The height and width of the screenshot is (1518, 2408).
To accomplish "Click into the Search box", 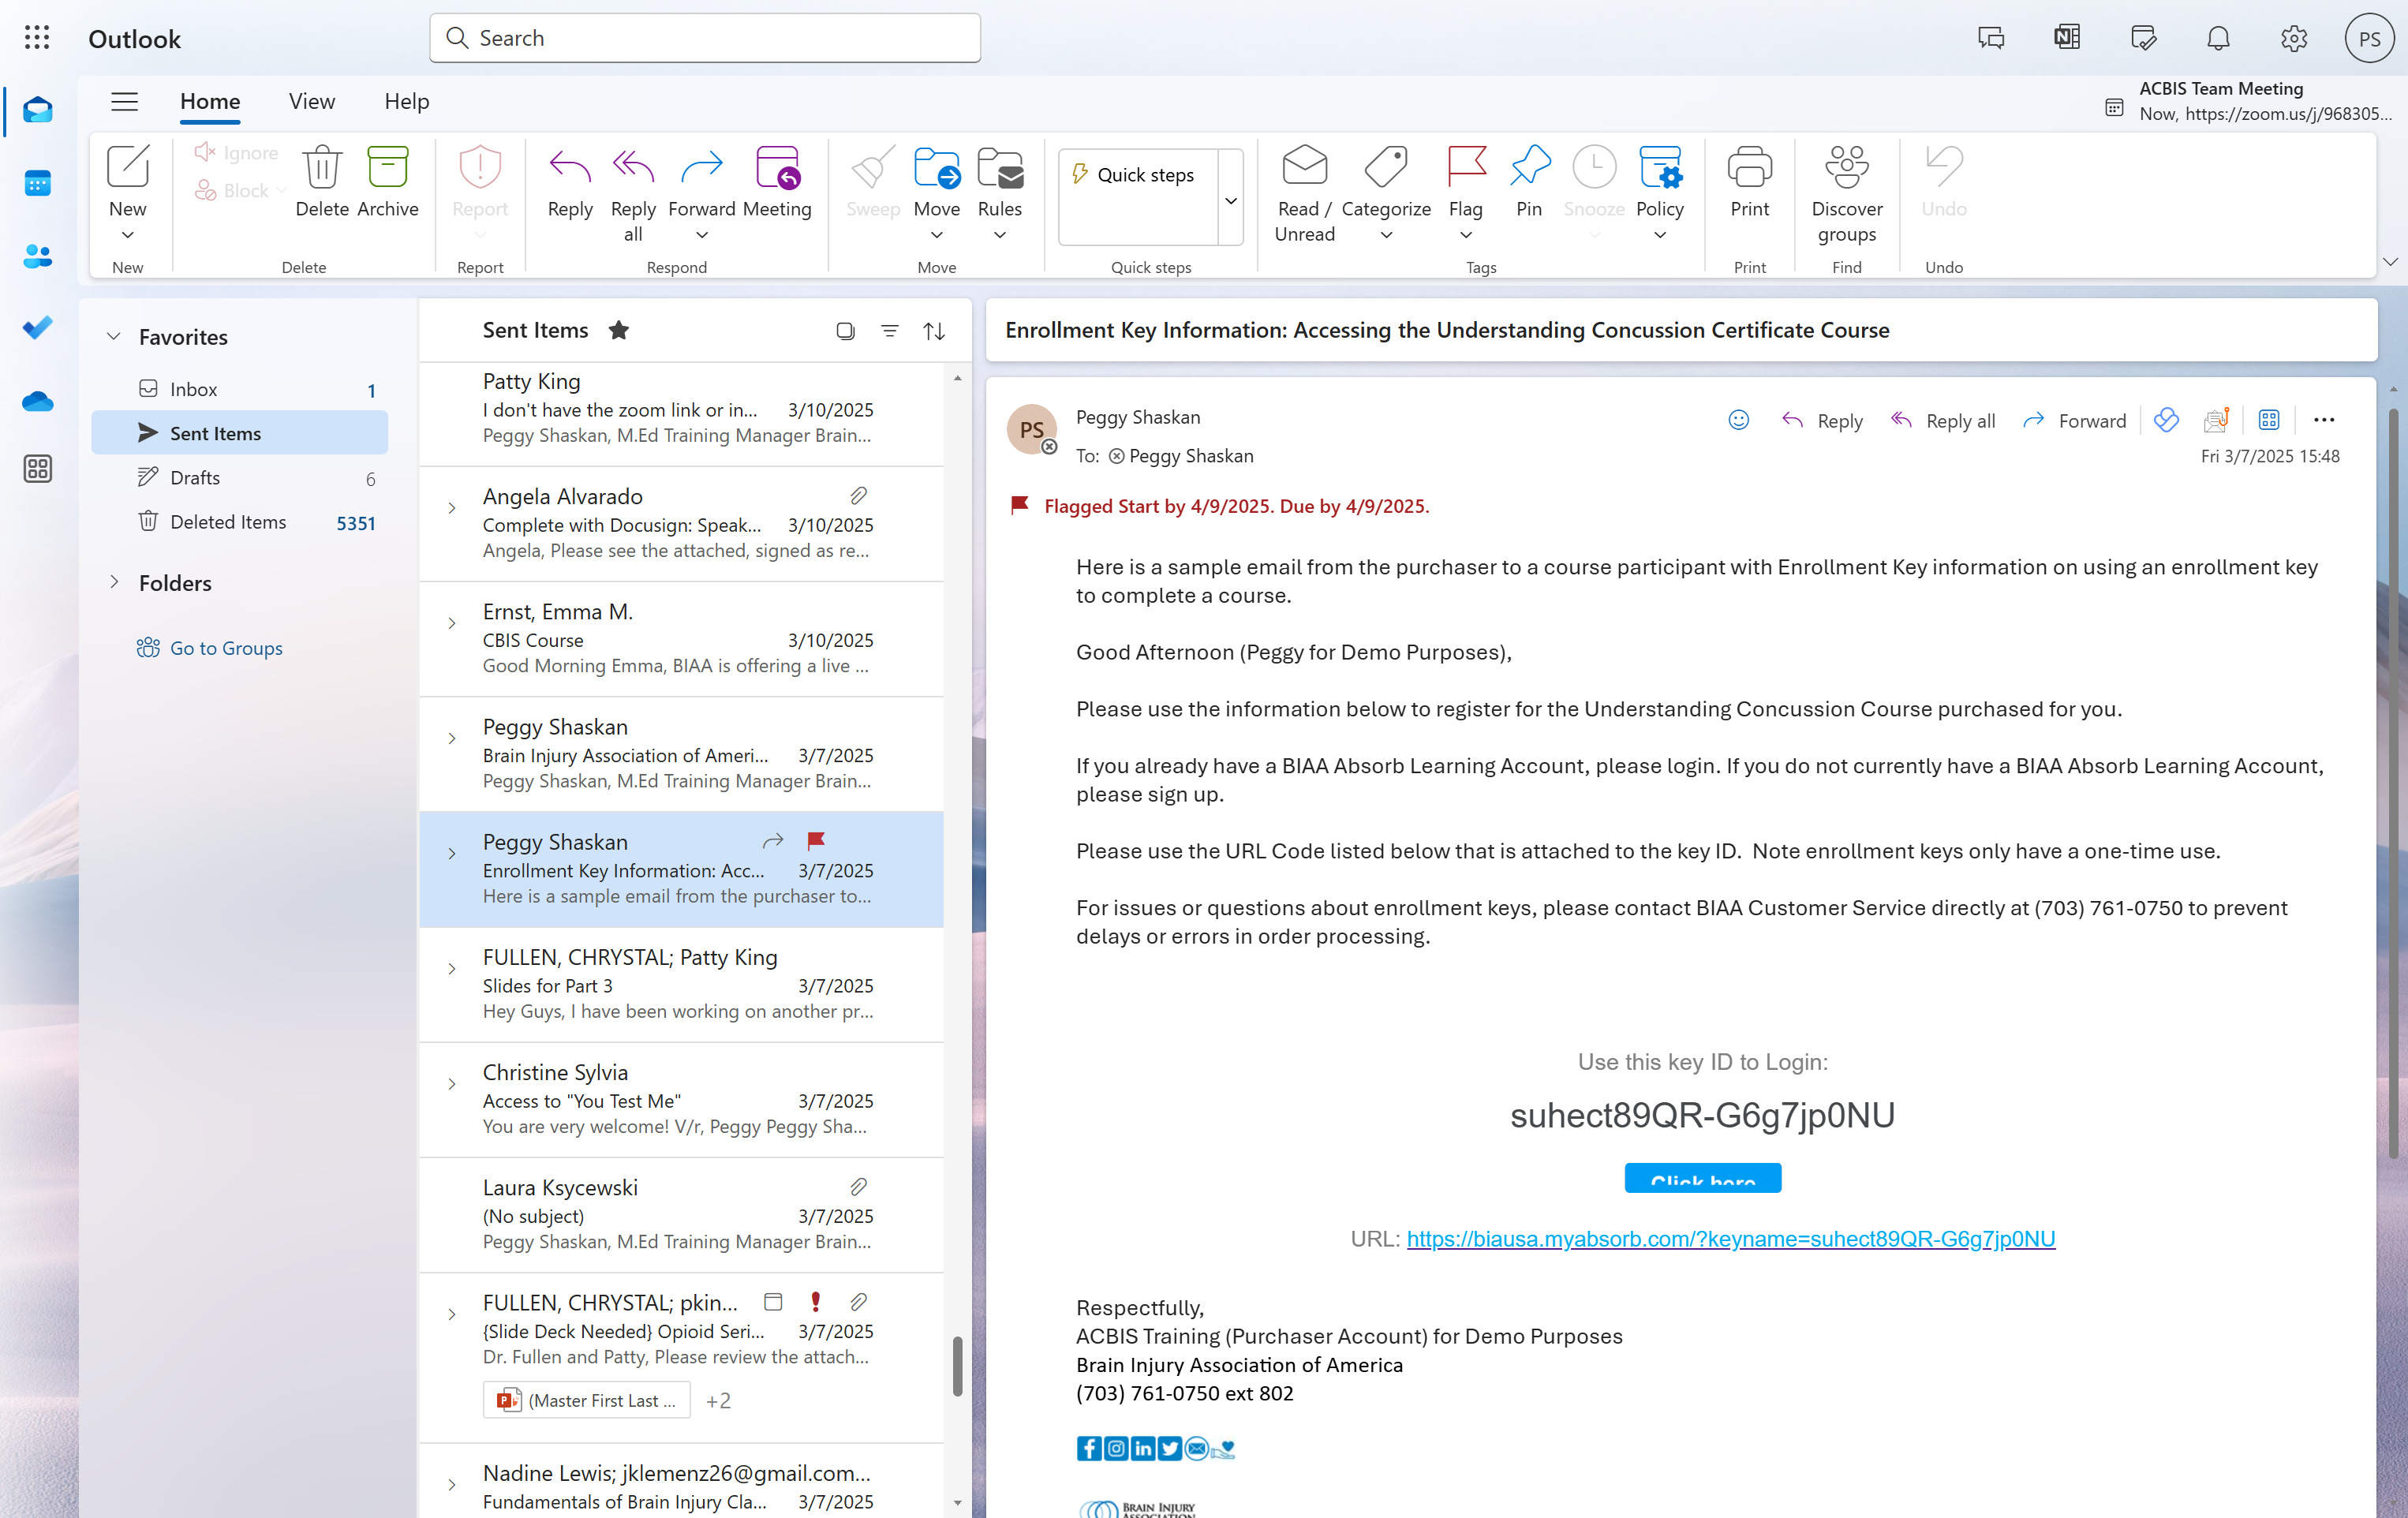I will point(705,38).
